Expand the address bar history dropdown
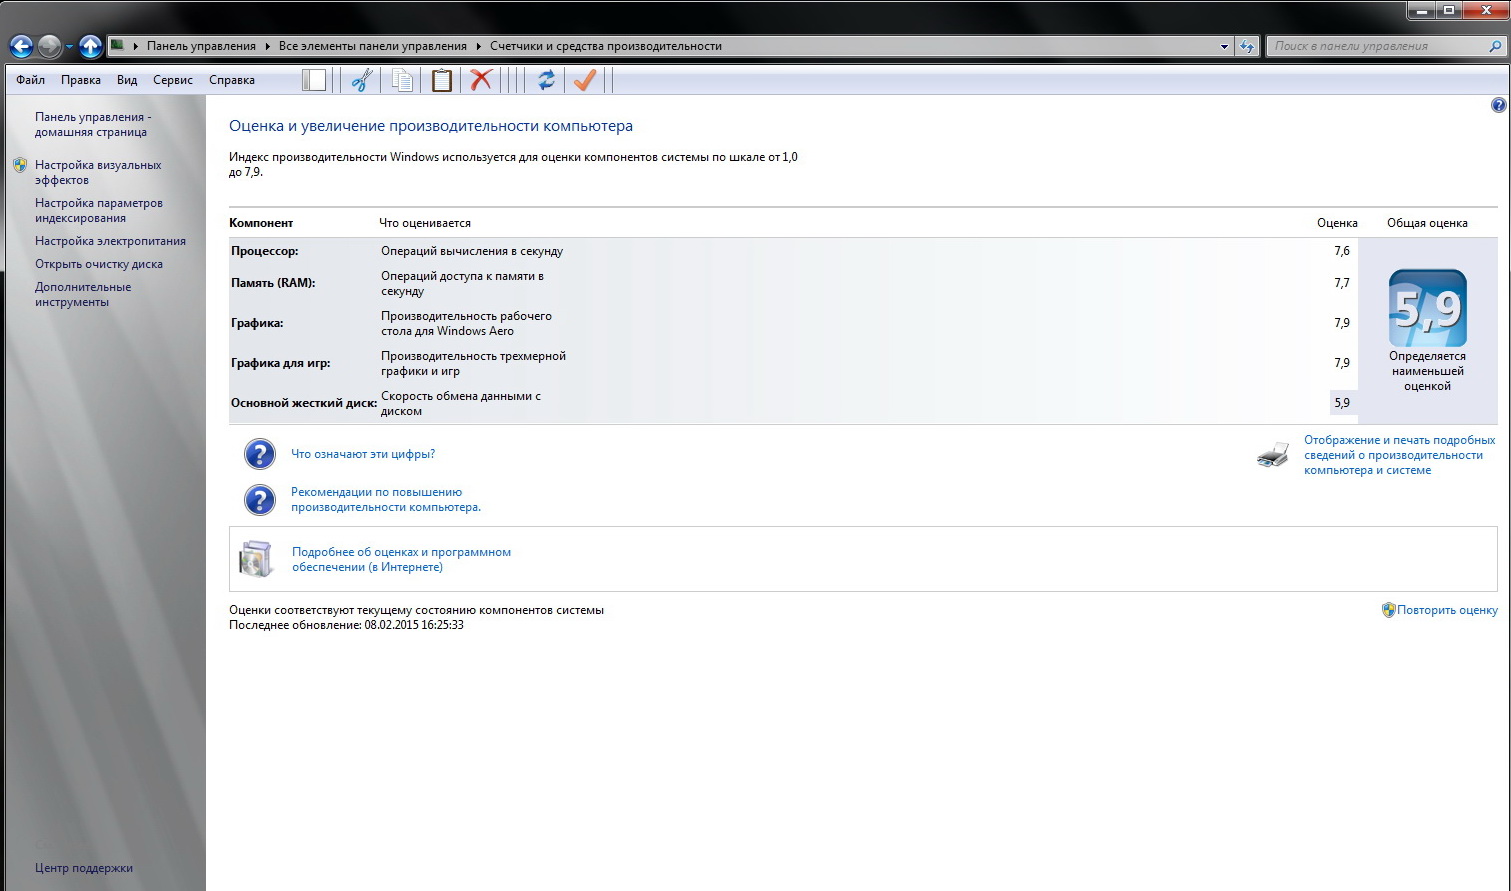 [1224, 46]
